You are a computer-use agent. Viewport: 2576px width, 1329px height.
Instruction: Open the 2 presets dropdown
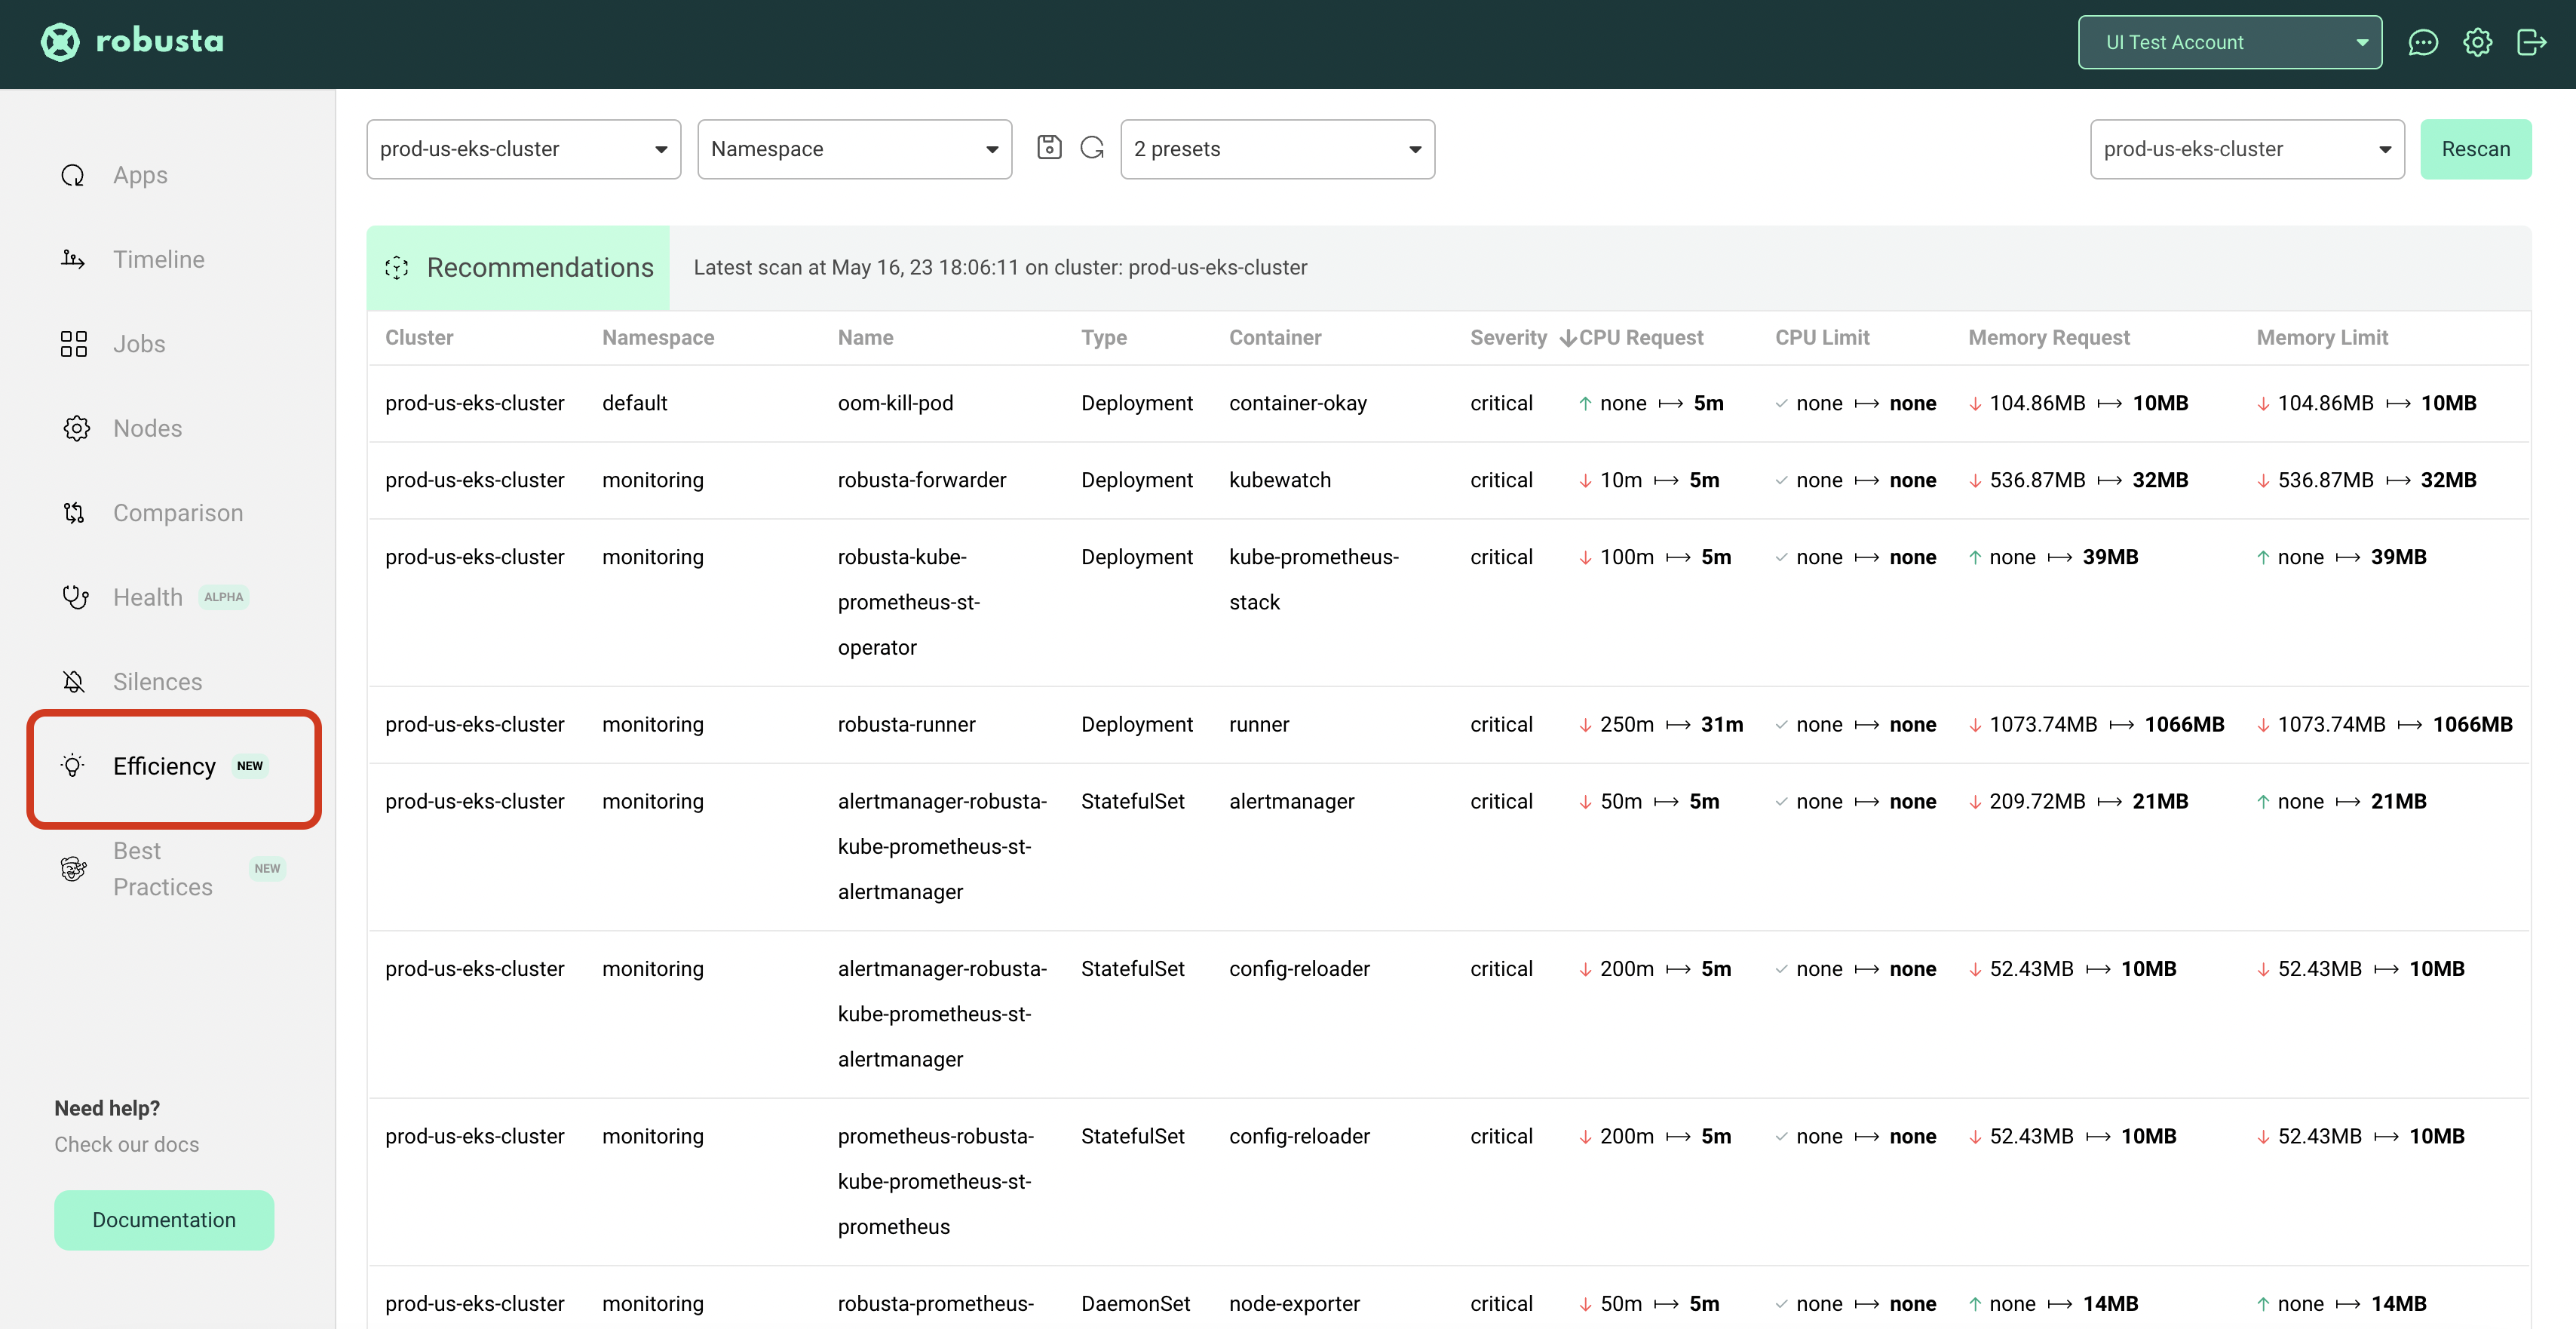click(x=1277, y=149)
